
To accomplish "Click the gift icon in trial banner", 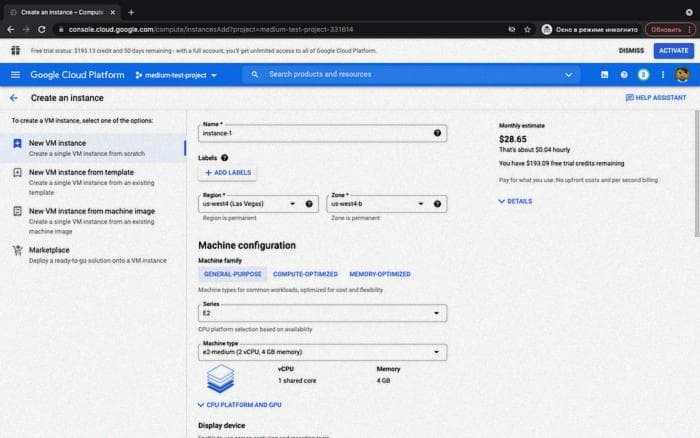I will click(x=16, y=50).
